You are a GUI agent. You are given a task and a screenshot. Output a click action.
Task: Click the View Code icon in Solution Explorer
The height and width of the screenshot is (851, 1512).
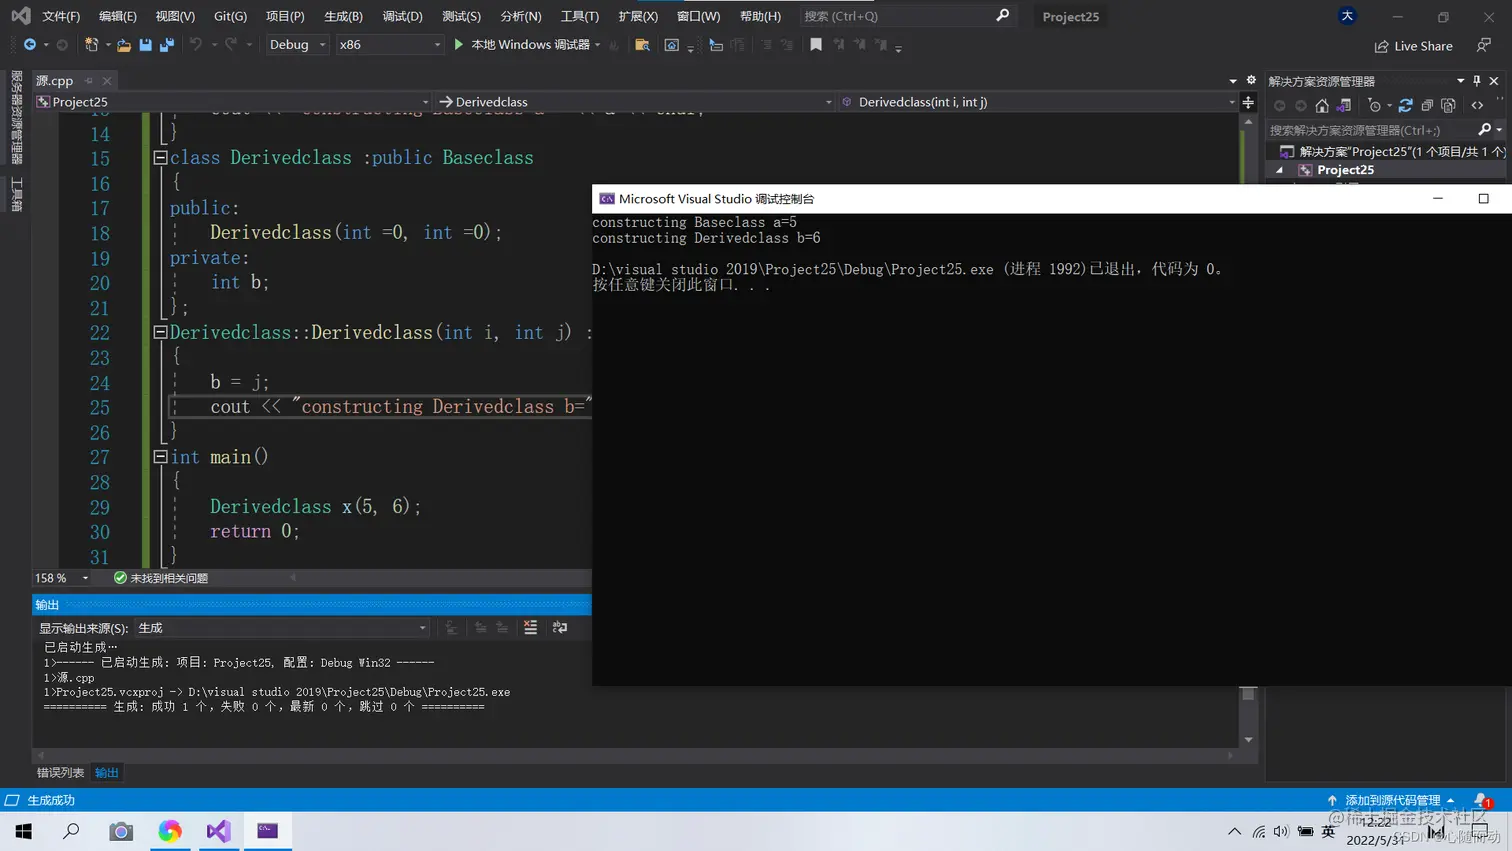1477,106
